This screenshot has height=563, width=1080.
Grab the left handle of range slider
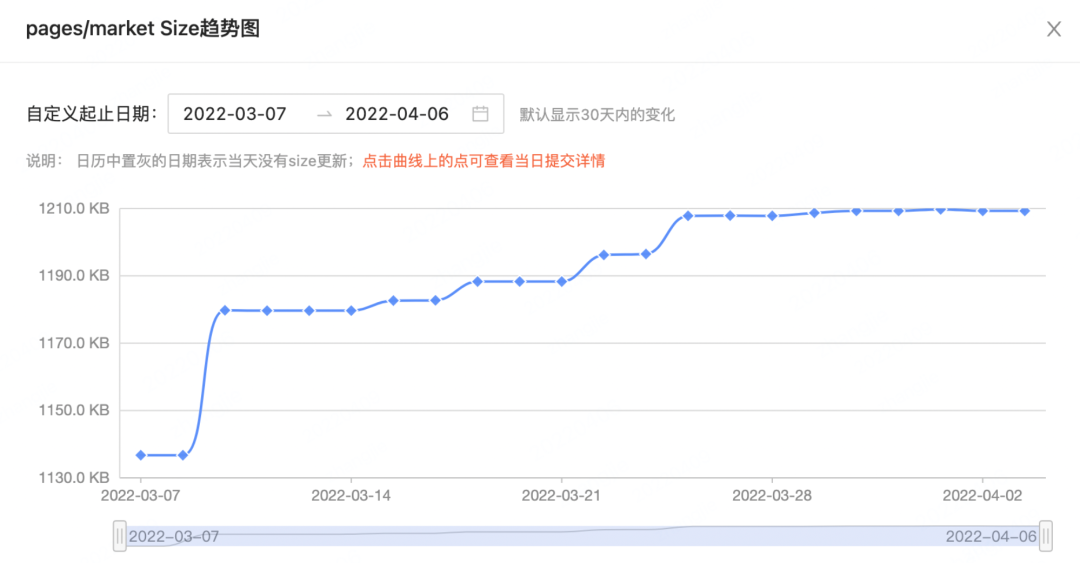(120, 536)
